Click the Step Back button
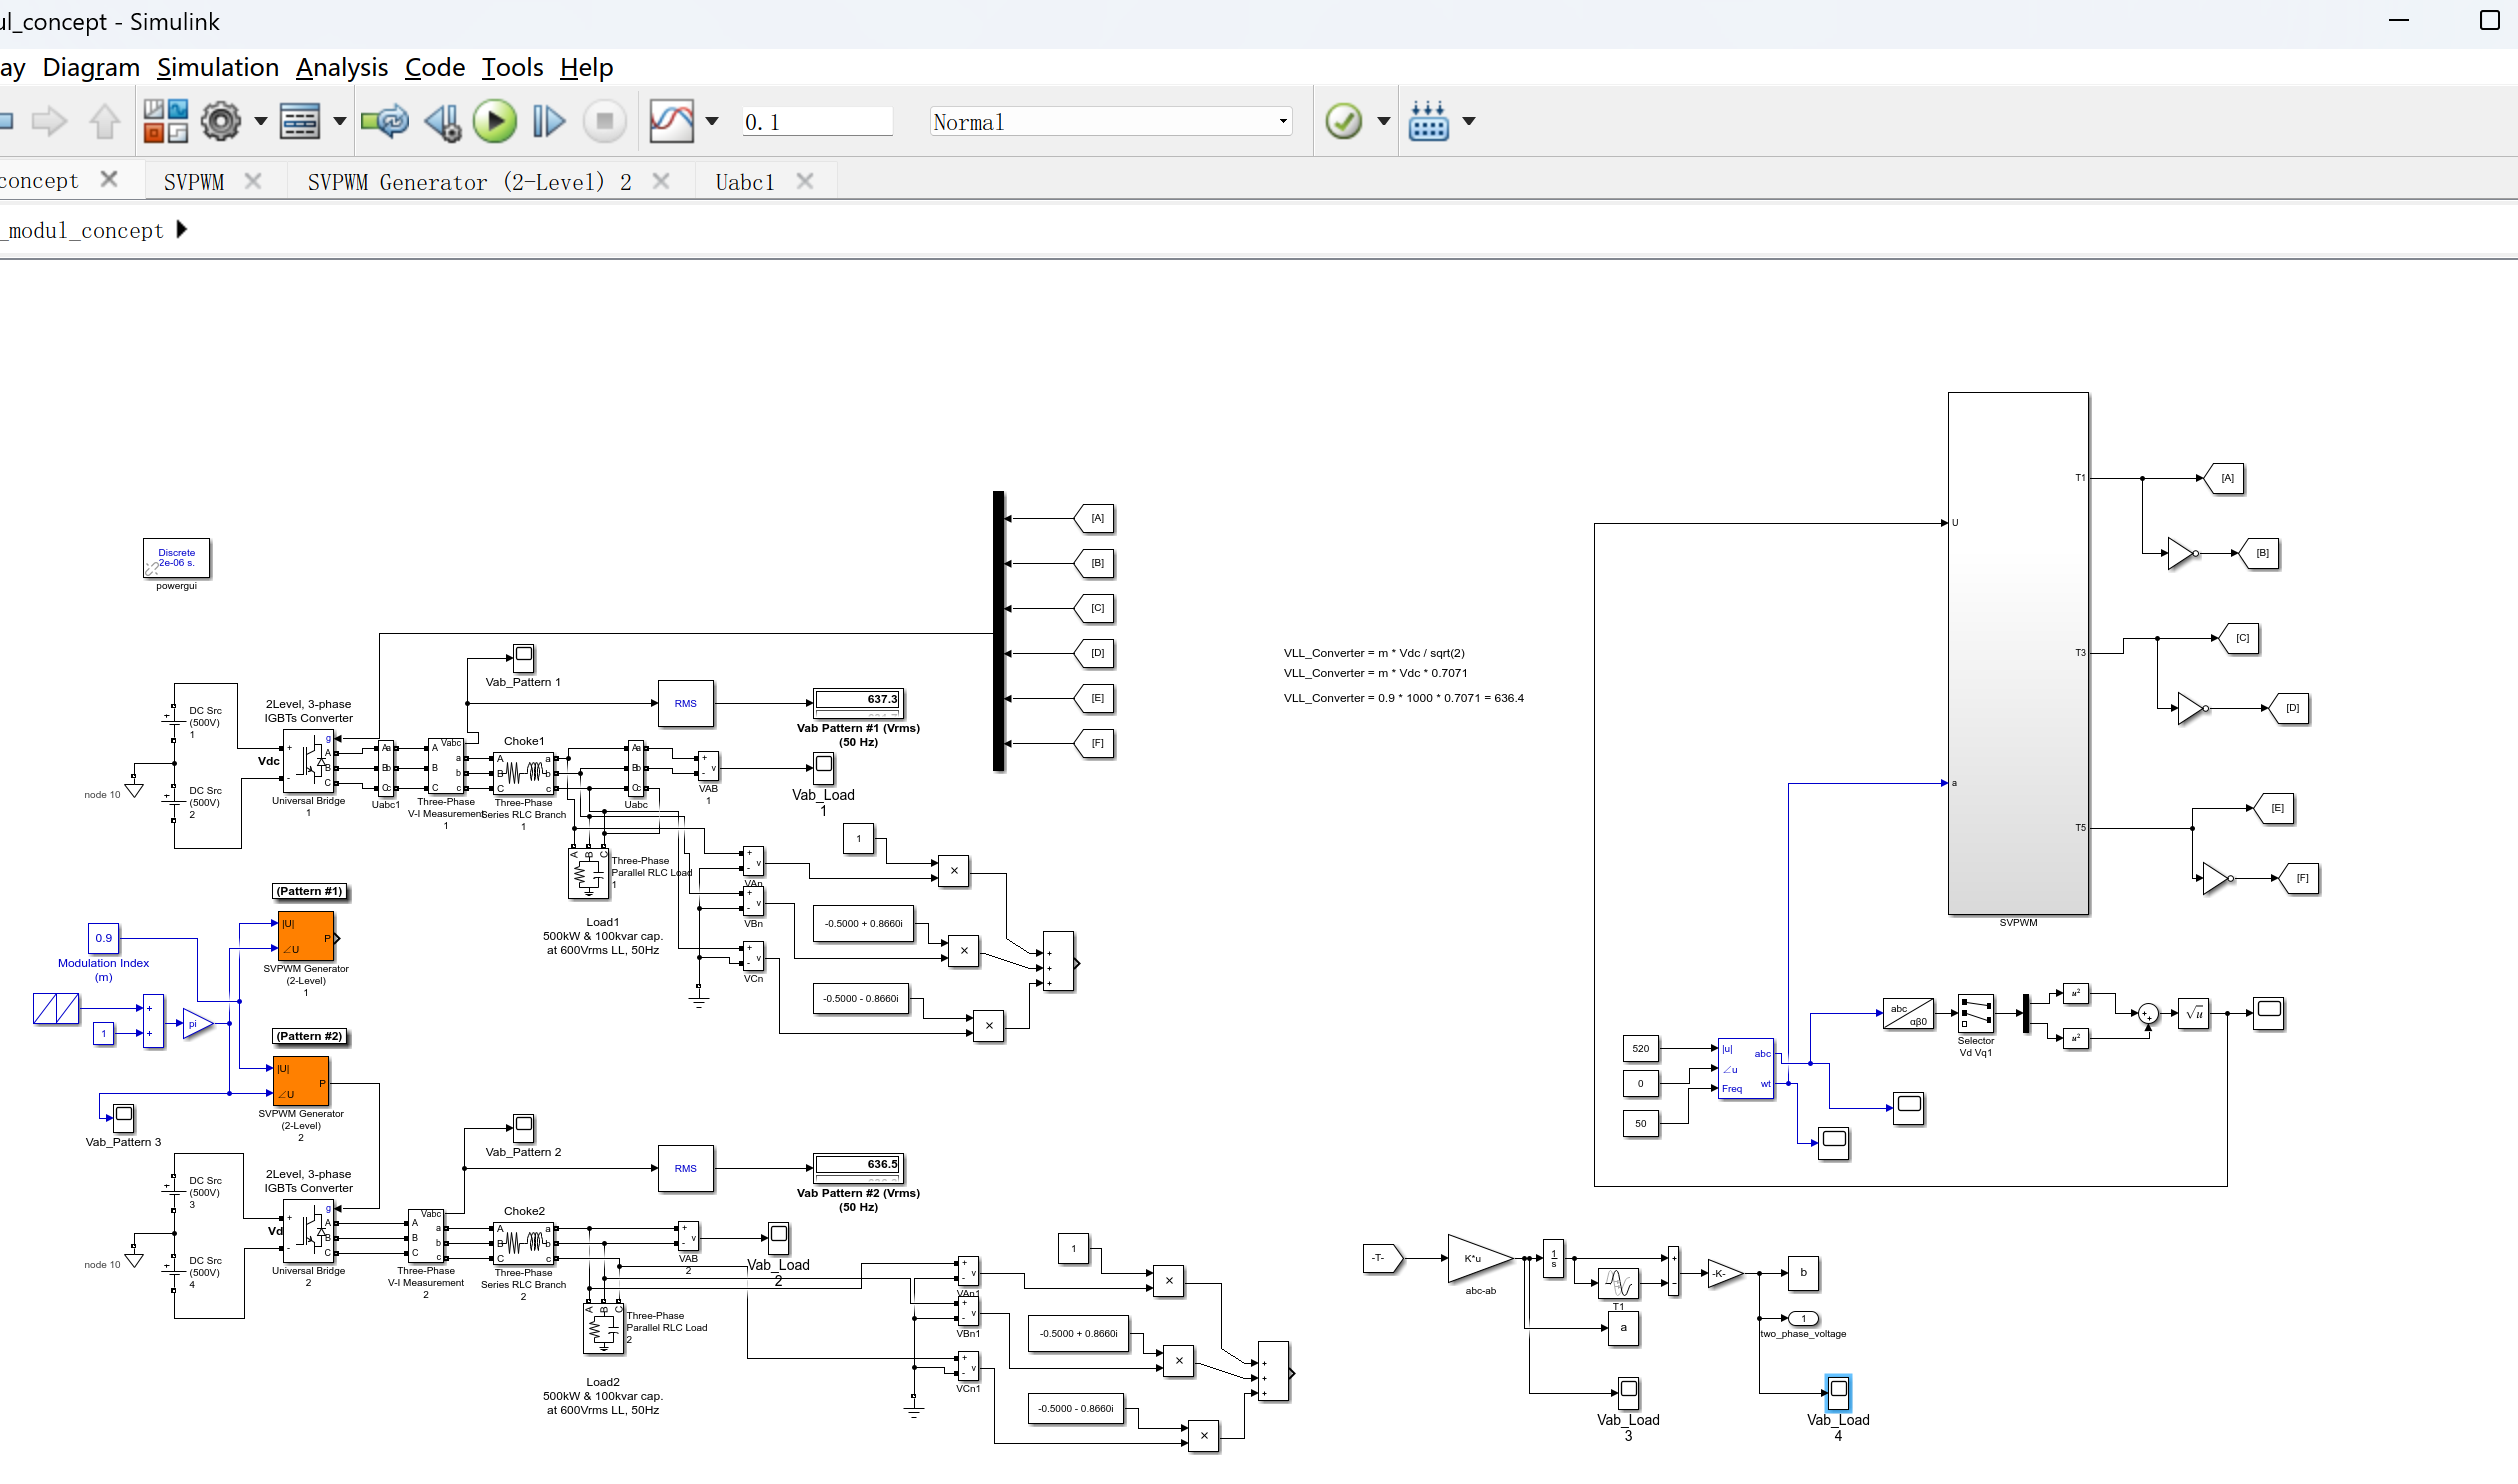 pos(442,121)
